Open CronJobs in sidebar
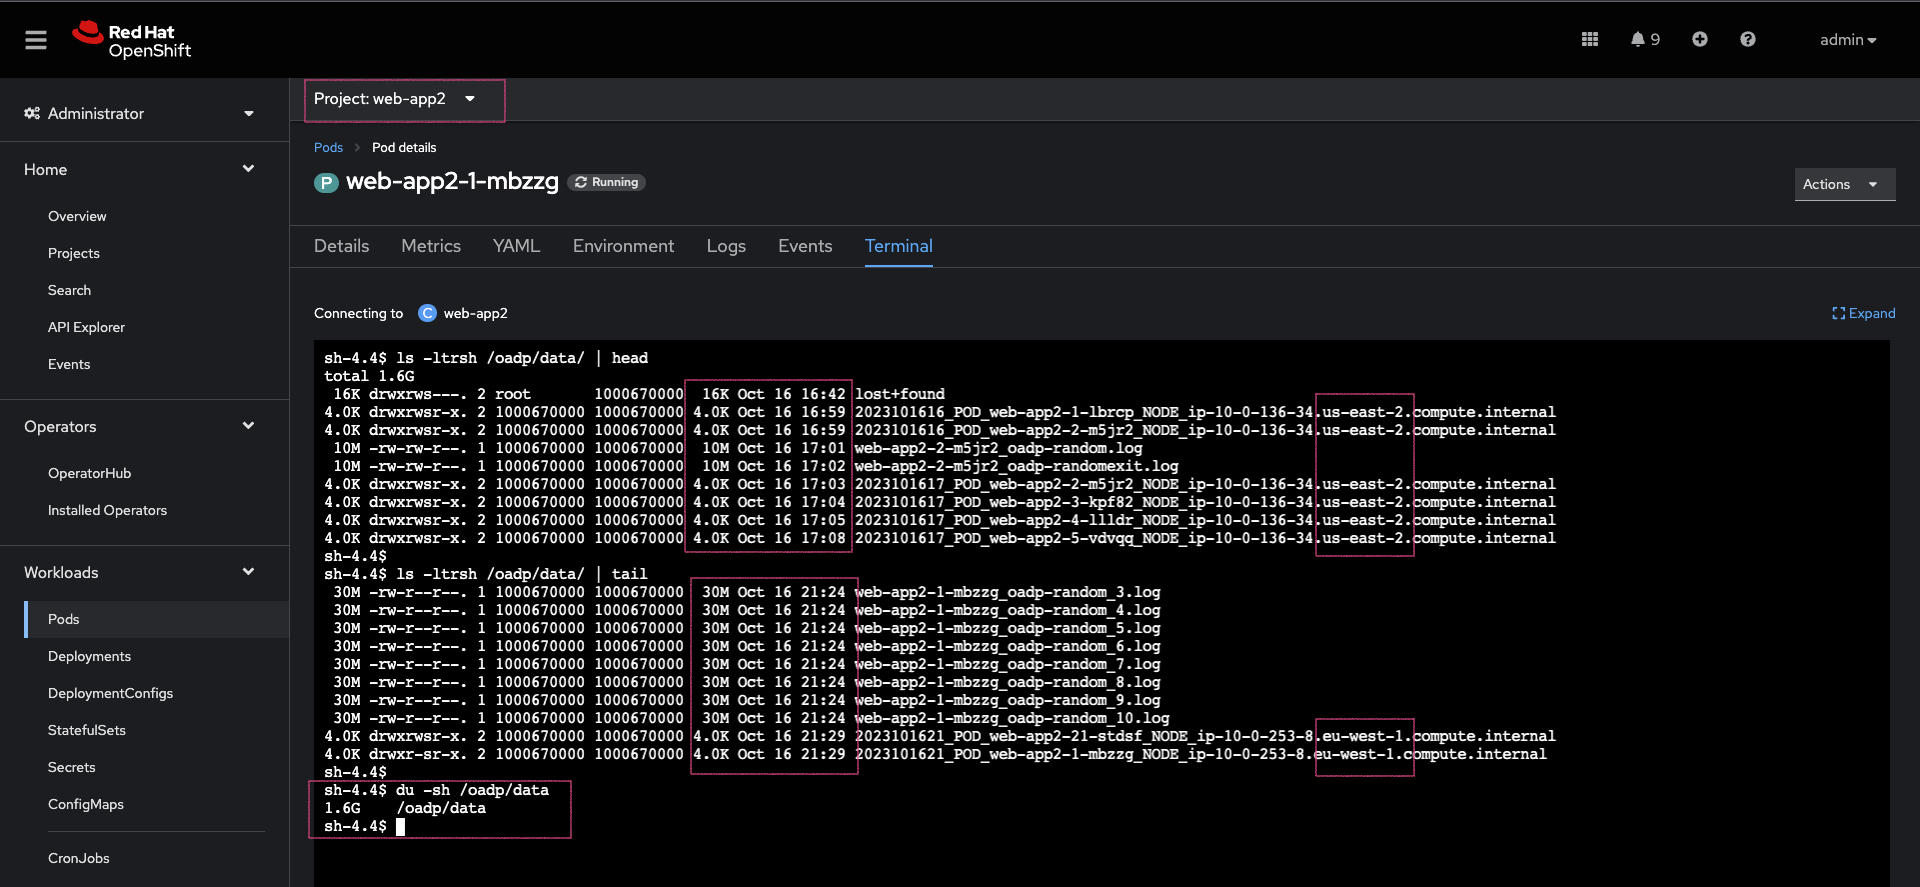 pos(79,859)
